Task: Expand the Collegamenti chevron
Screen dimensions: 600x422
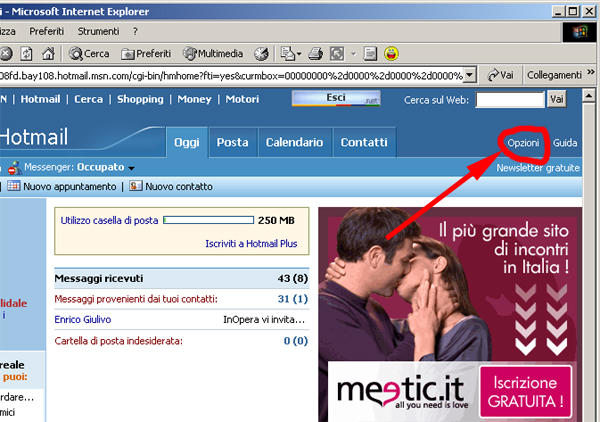Action: point(591,72)
